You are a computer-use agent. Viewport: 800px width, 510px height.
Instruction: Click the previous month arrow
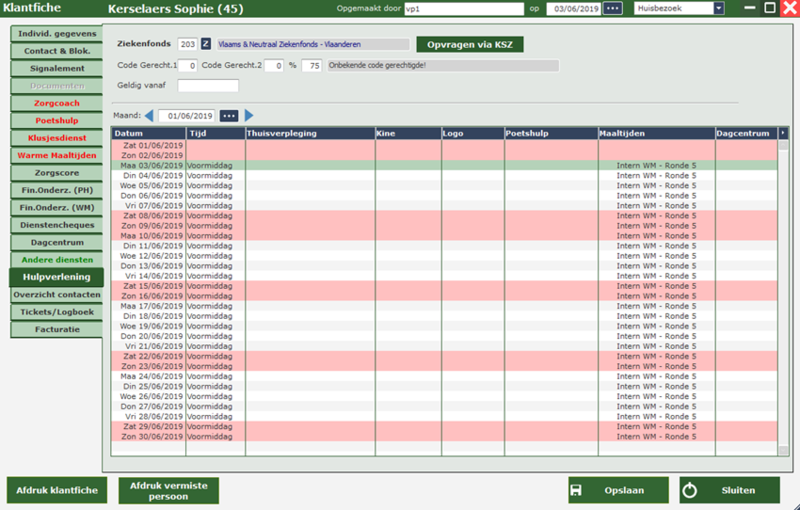(x=149, y=115)
